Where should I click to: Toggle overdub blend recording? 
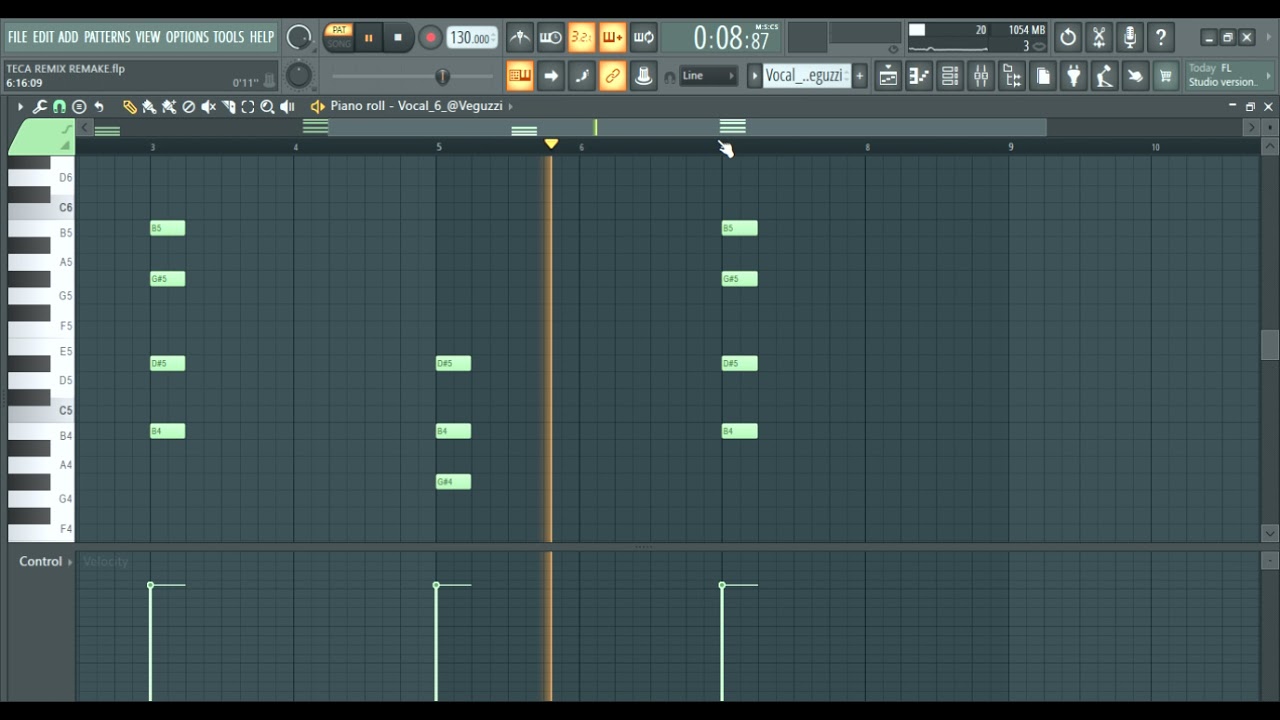click(613, 38)
